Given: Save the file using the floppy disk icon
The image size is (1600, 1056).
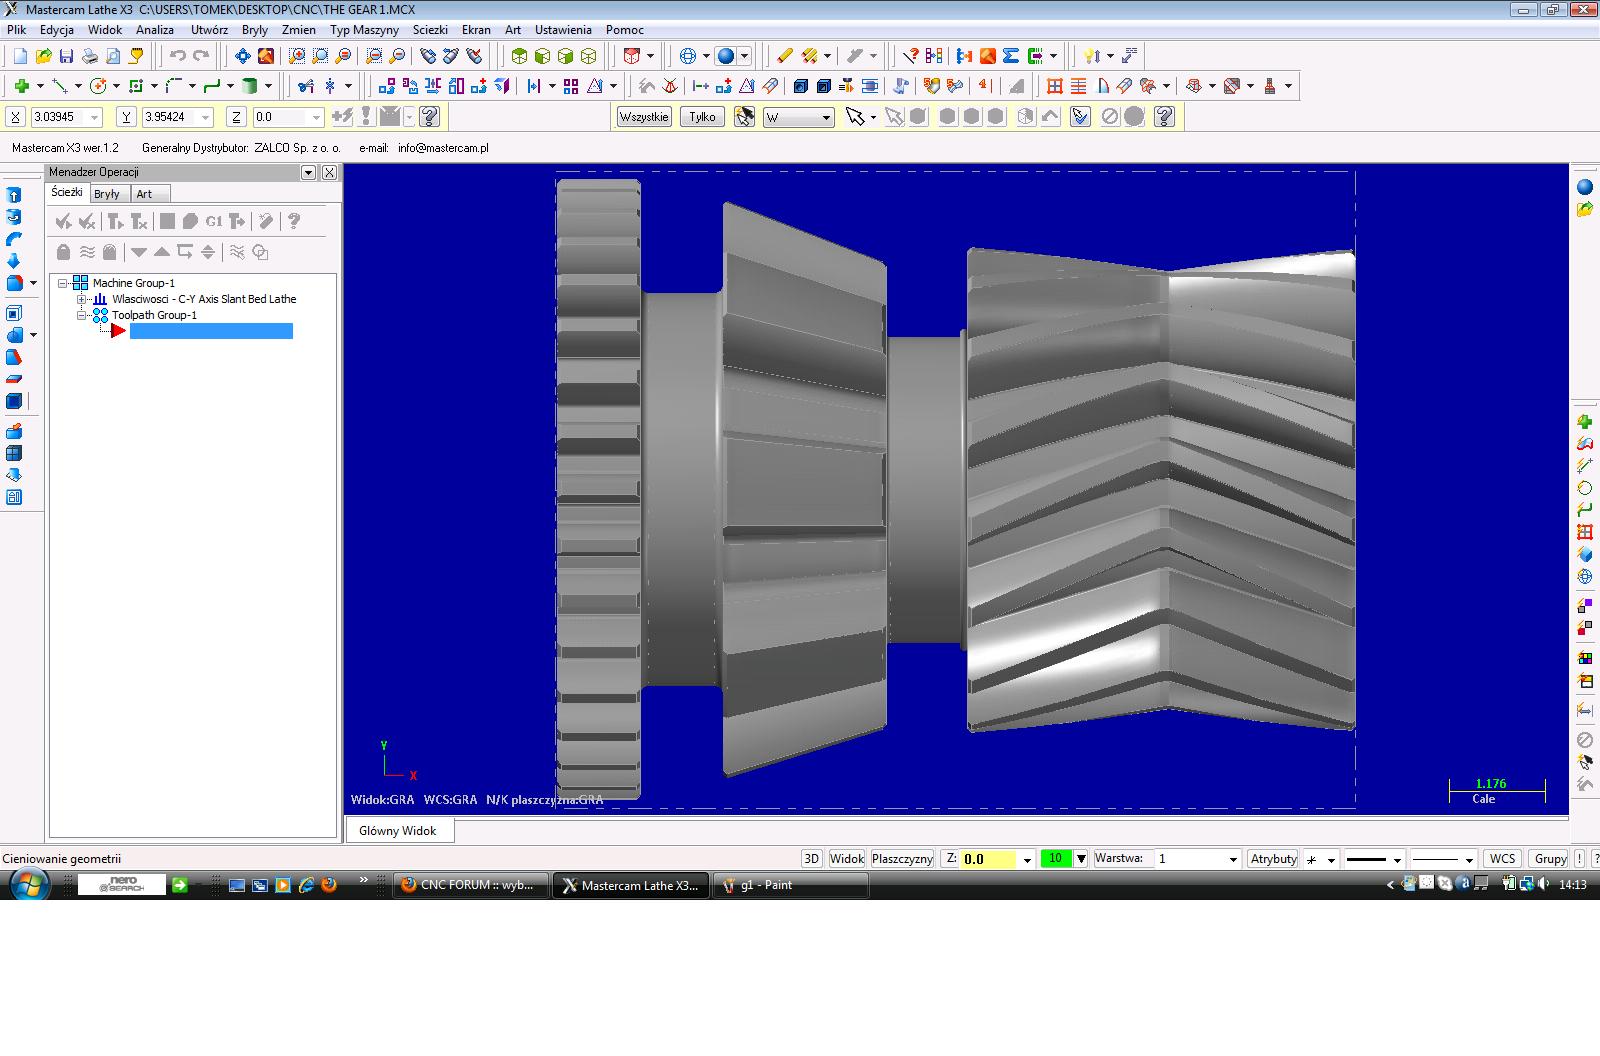Looking at the screenshot, I should pos(66,56).
